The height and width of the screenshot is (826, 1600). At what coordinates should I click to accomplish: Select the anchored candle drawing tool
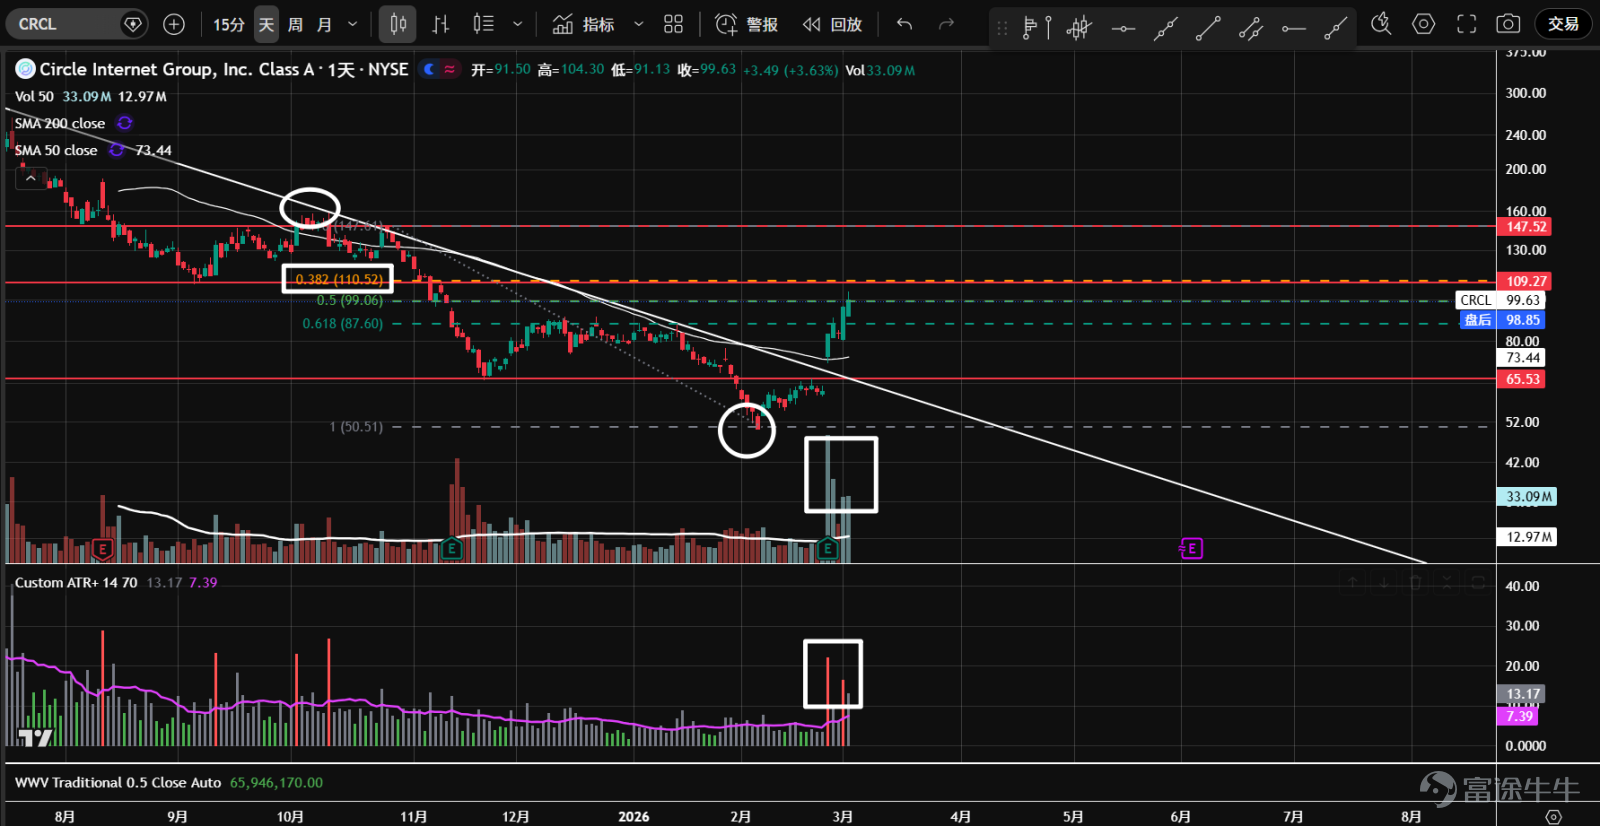point(1079,27)
